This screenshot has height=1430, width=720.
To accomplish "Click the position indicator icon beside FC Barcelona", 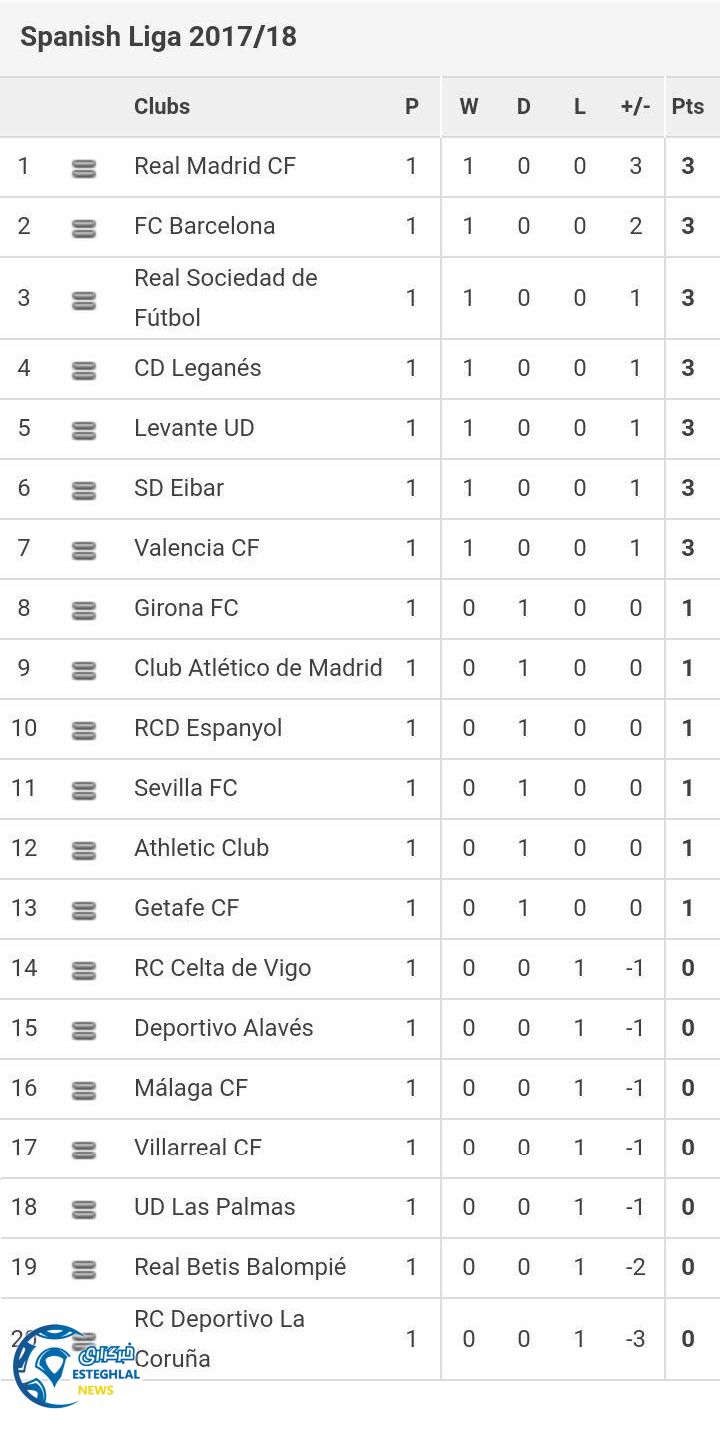I will [84, 229].
